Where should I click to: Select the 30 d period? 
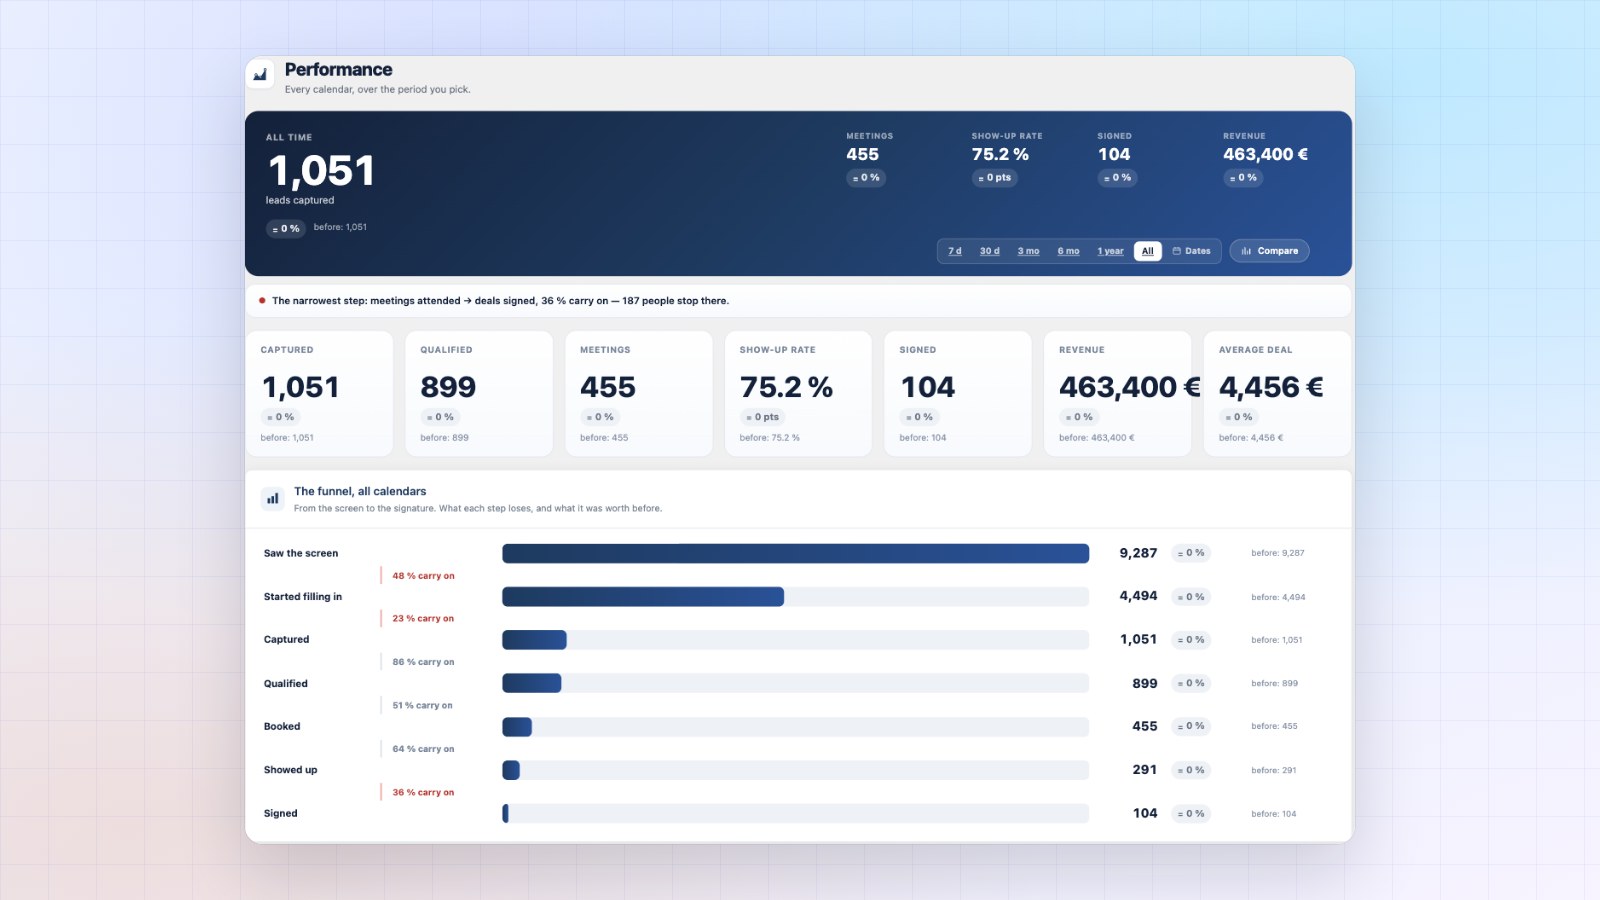coord(989,251)
